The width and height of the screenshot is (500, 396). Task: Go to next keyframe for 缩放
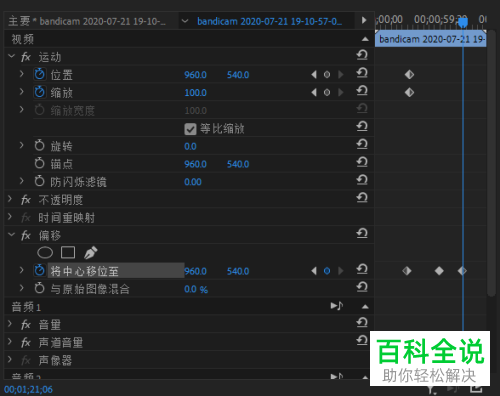340,92
